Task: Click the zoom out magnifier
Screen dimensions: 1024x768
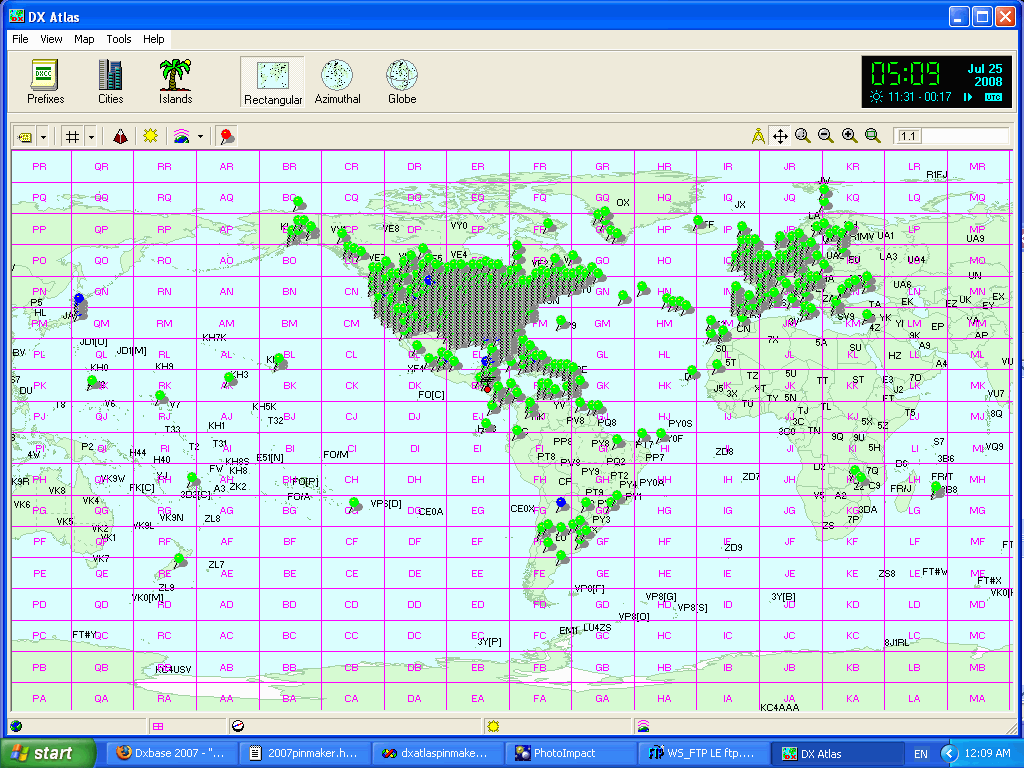Action: coord(826,136)
